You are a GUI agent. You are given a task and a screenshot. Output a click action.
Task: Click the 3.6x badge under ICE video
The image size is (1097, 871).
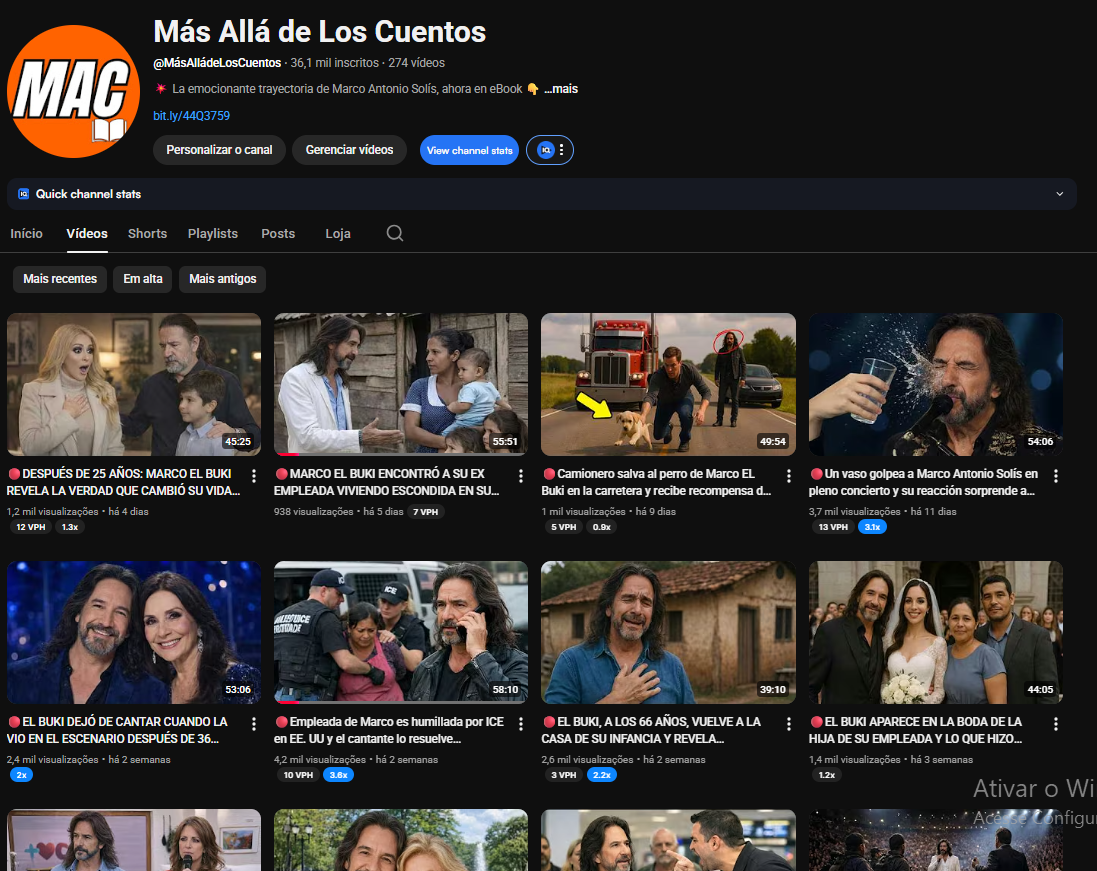(339, 774)
